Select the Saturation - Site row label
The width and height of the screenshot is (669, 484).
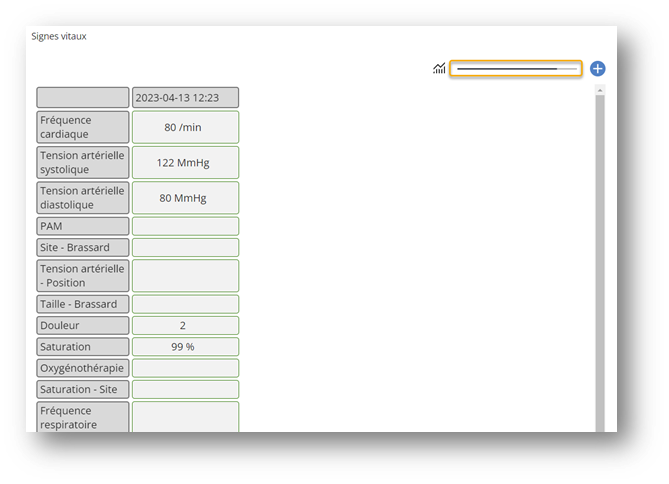pyautogui.click(x=83, y=389)
